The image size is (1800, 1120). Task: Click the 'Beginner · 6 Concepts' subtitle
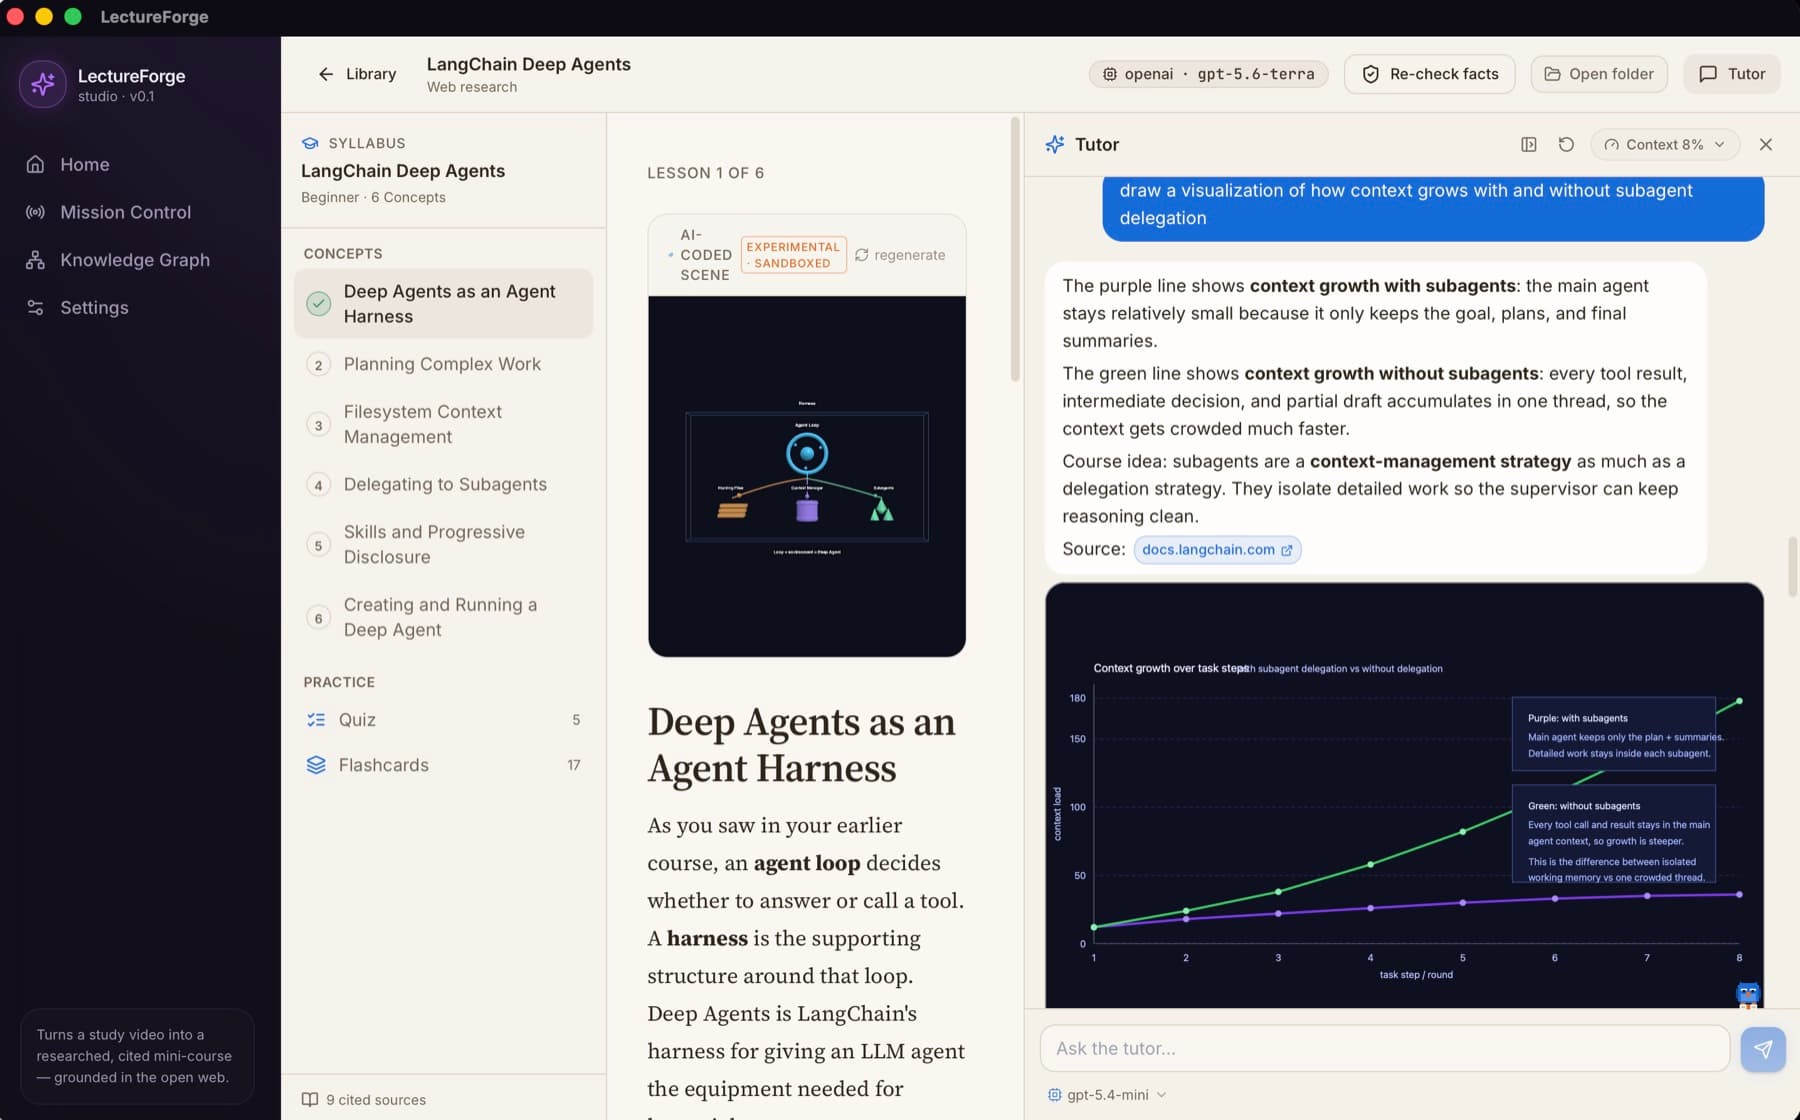click(373, 197)
